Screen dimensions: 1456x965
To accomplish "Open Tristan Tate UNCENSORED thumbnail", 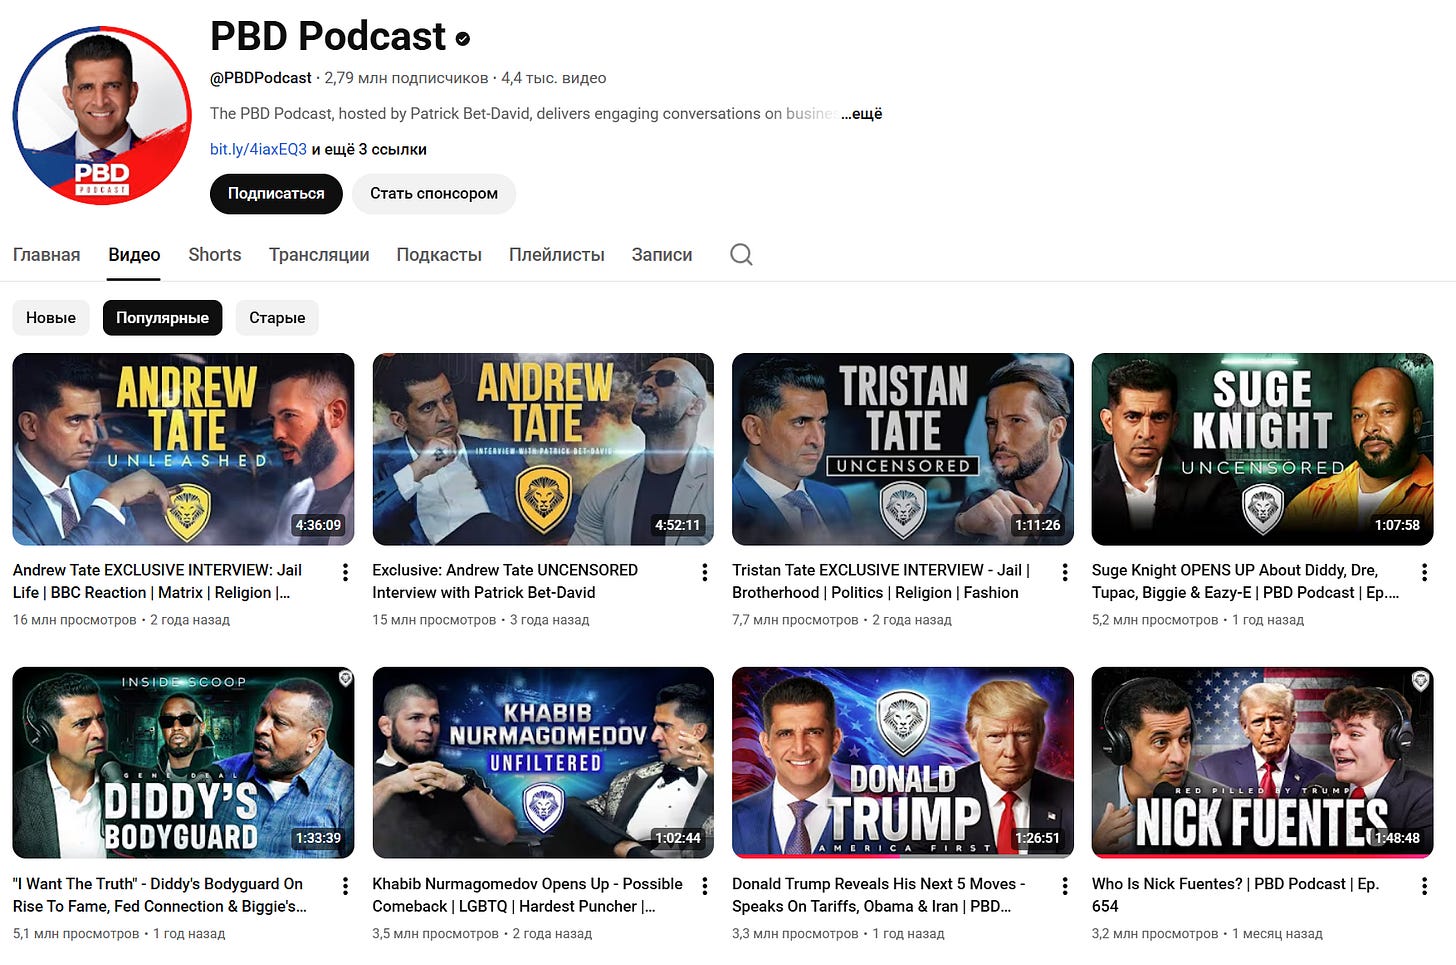I will 903,449.
